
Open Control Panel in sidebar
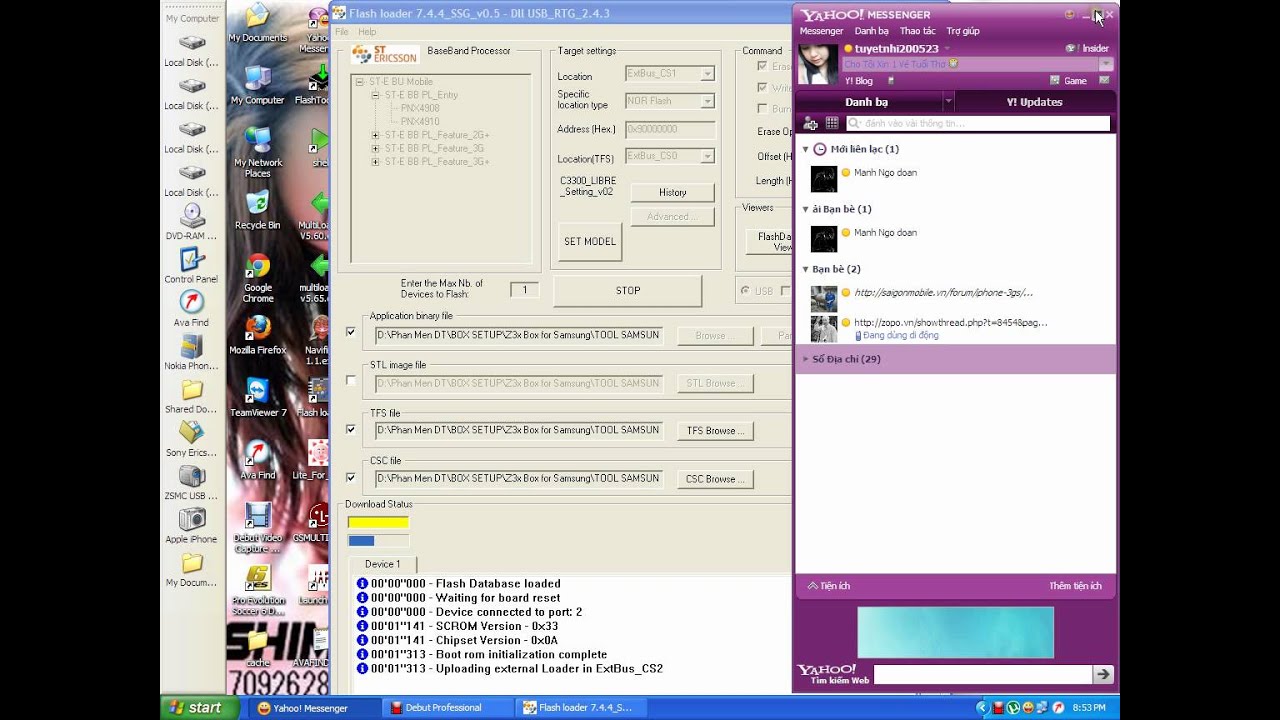click(x=191, y=265)
